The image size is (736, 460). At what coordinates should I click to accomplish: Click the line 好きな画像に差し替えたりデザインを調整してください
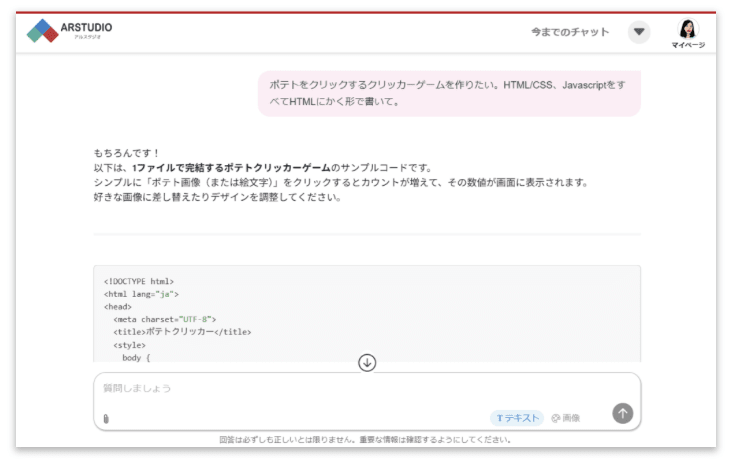[217, 197]
